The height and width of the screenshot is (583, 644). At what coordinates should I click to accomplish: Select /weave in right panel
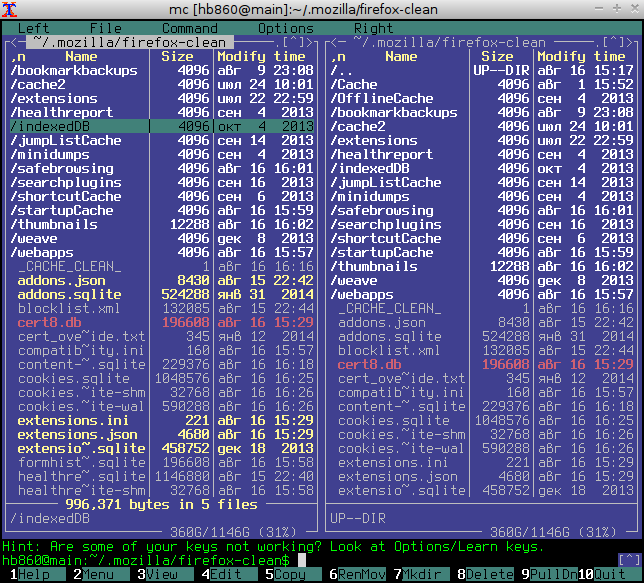click(482, 280)
